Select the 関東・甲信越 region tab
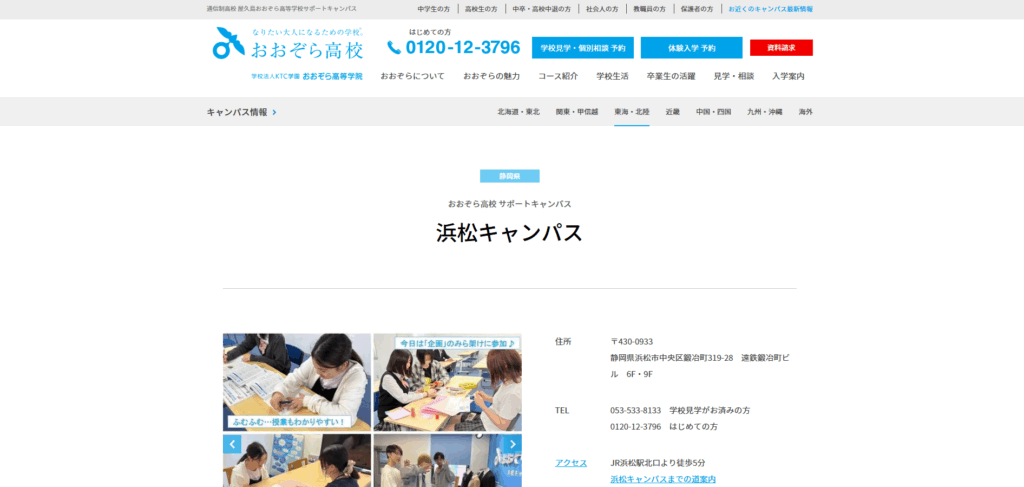 click(577, 112)
